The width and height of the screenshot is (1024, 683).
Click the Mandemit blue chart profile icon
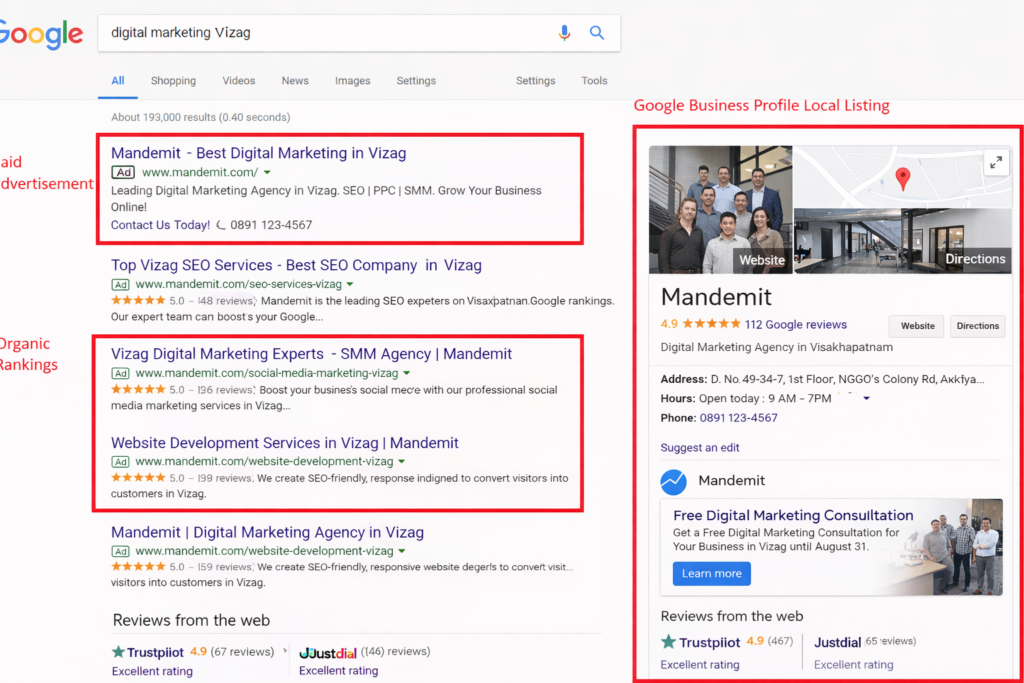point(674,481)
